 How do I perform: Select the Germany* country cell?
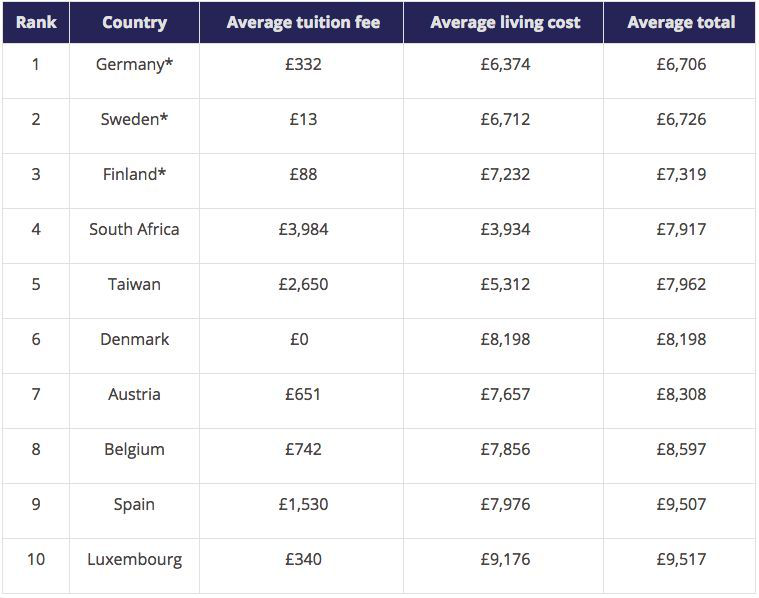pyautogui.click(x=134, y=64)
